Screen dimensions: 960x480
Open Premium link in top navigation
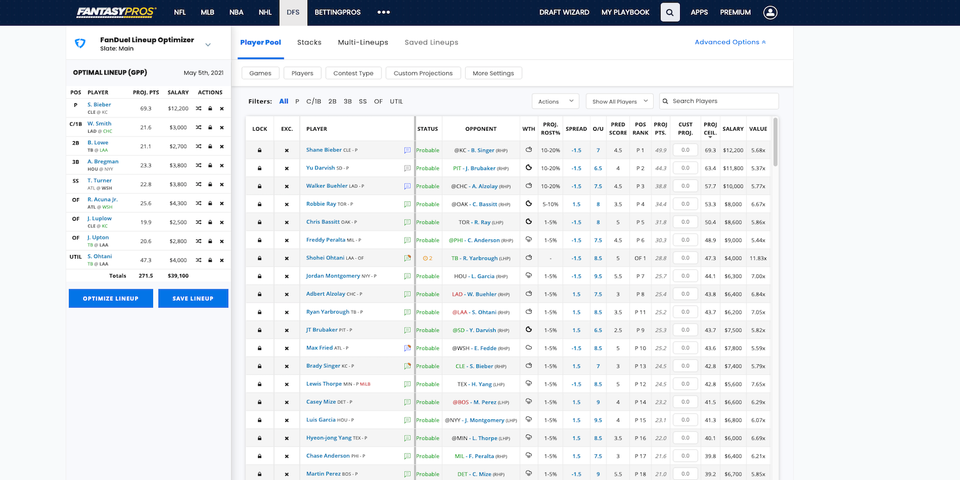(735, 12)
